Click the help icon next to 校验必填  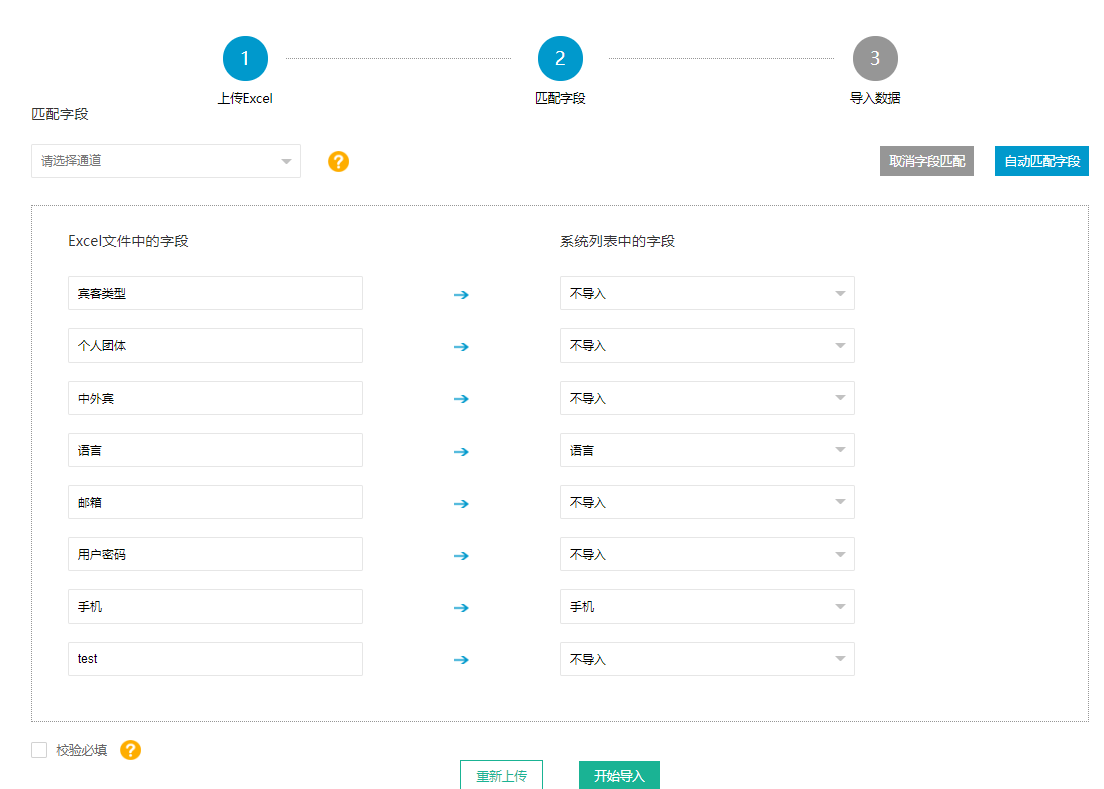tap(130, 750)
